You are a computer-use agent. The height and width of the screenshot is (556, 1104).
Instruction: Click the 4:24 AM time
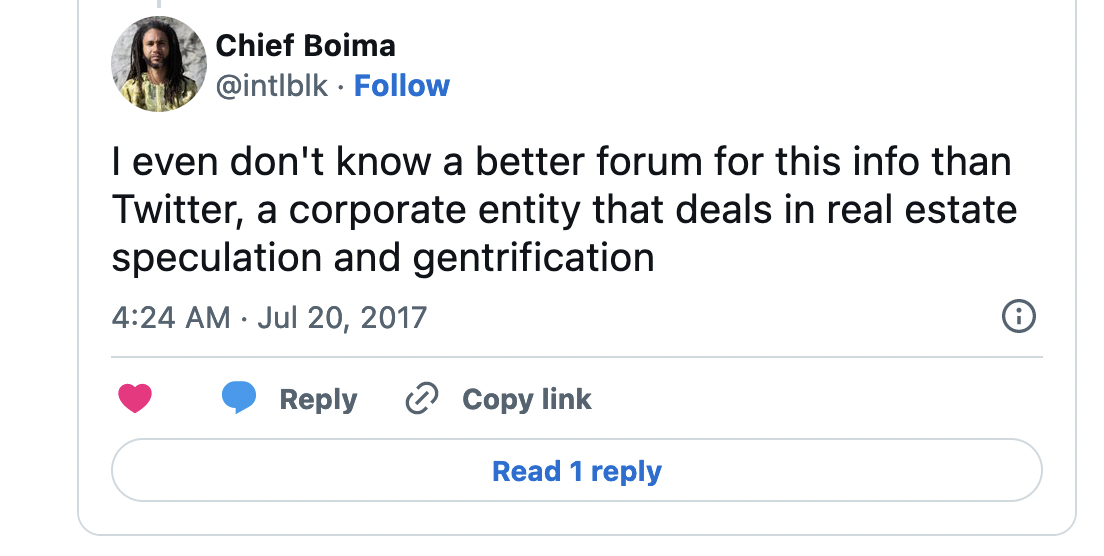click(x=170, y=318)
